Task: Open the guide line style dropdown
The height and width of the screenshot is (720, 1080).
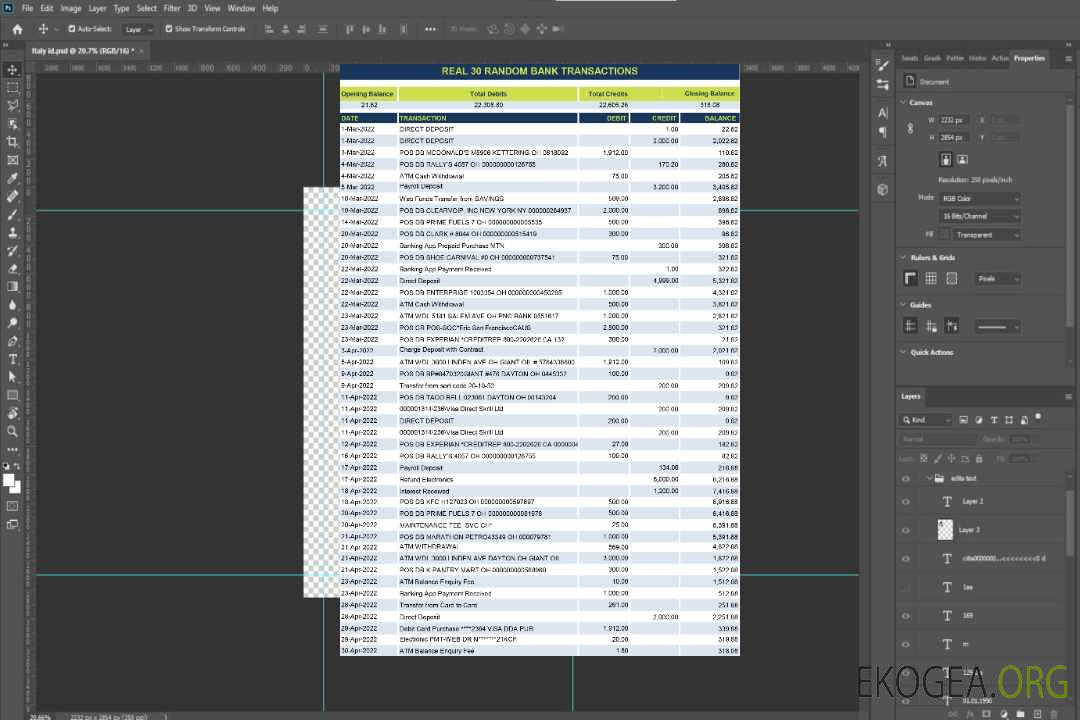Action: tap(998, 327)
